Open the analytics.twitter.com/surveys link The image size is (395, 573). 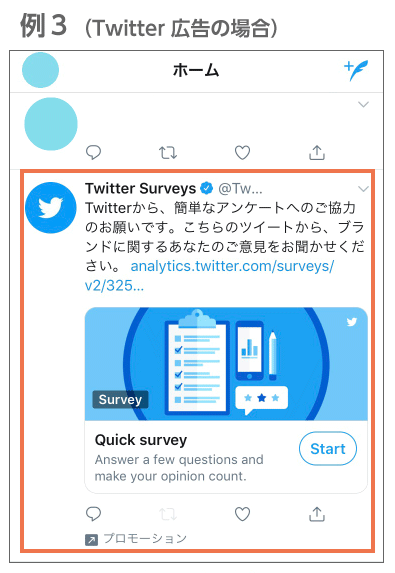pyautogui.click(x=209, y=276)
